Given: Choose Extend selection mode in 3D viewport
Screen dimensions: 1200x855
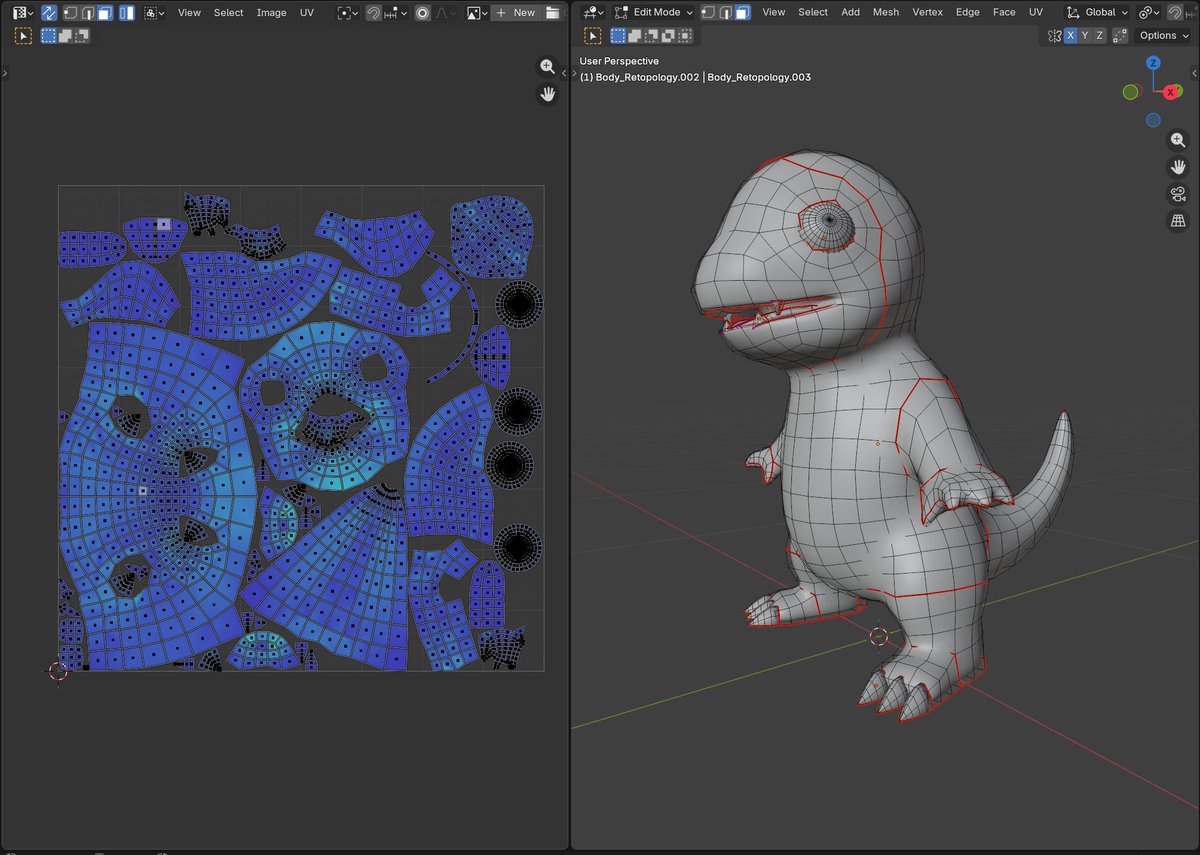Looking at the screenshot, I should click(x=634, y=35).
